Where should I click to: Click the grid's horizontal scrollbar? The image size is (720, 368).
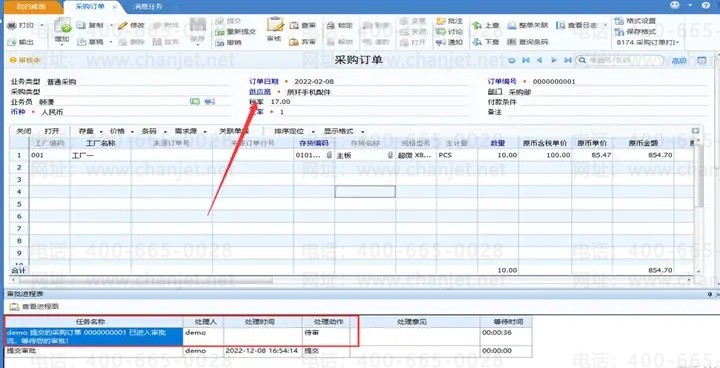356,280
